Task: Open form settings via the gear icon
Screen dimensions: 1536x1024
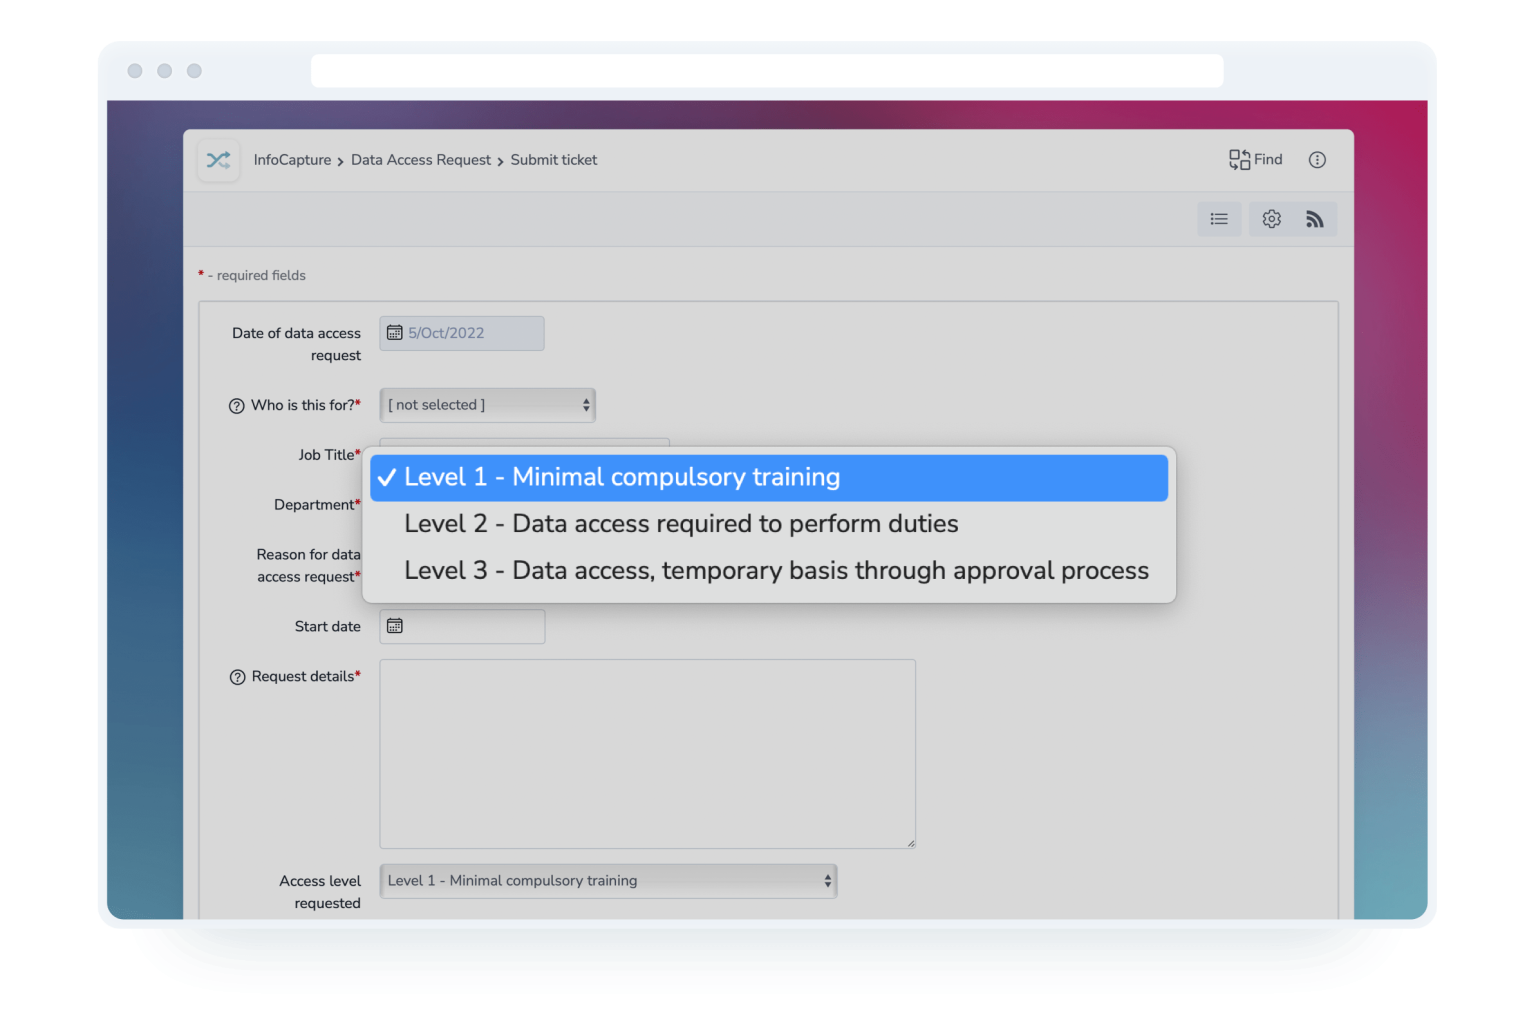Action: tap(1270, 219)
